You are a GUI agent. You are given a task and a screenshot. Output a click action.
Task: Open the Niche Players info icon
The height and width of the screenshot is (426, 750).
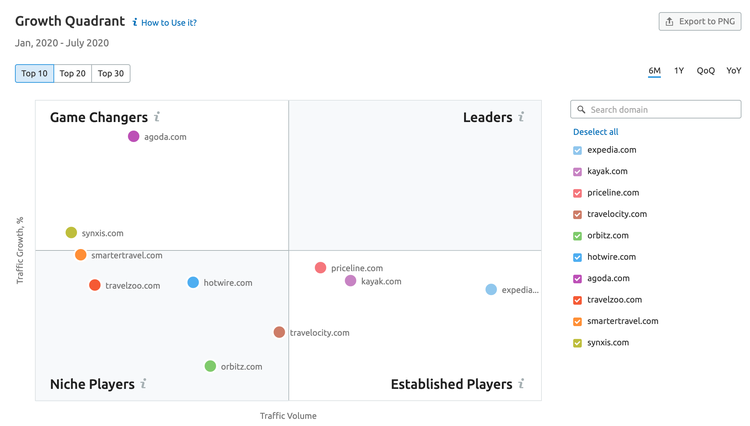[x=143, y=383]
